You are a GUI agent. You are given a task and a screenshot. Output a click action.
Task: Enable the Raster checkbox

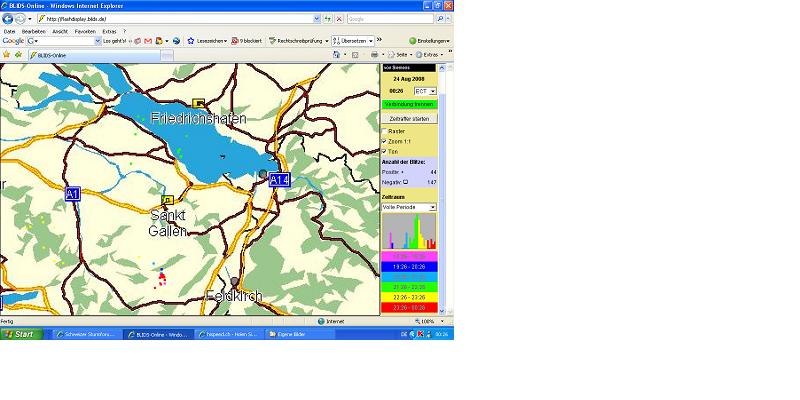pos(385,131)
